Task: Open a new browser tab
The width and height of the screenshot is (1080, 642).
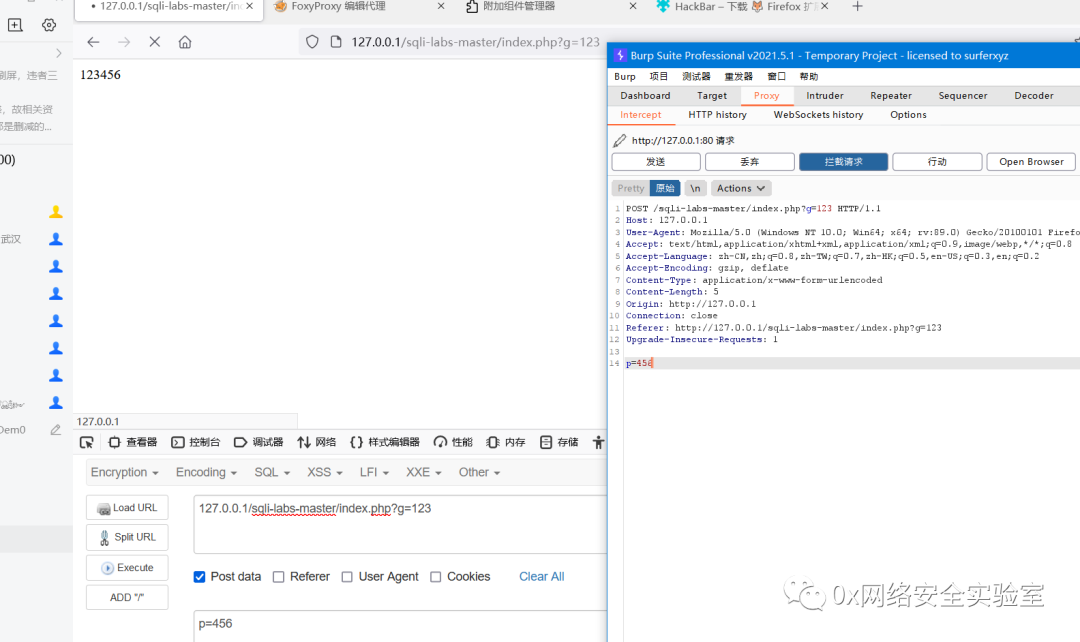Action: coord(857,6)
